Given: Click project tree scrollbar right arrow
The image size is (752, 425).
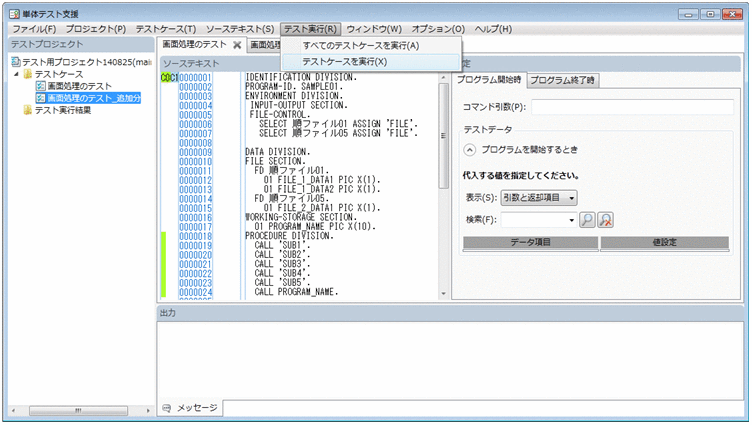Looking at the screenshot, I should pyautogui.click(x=148, y=411).
